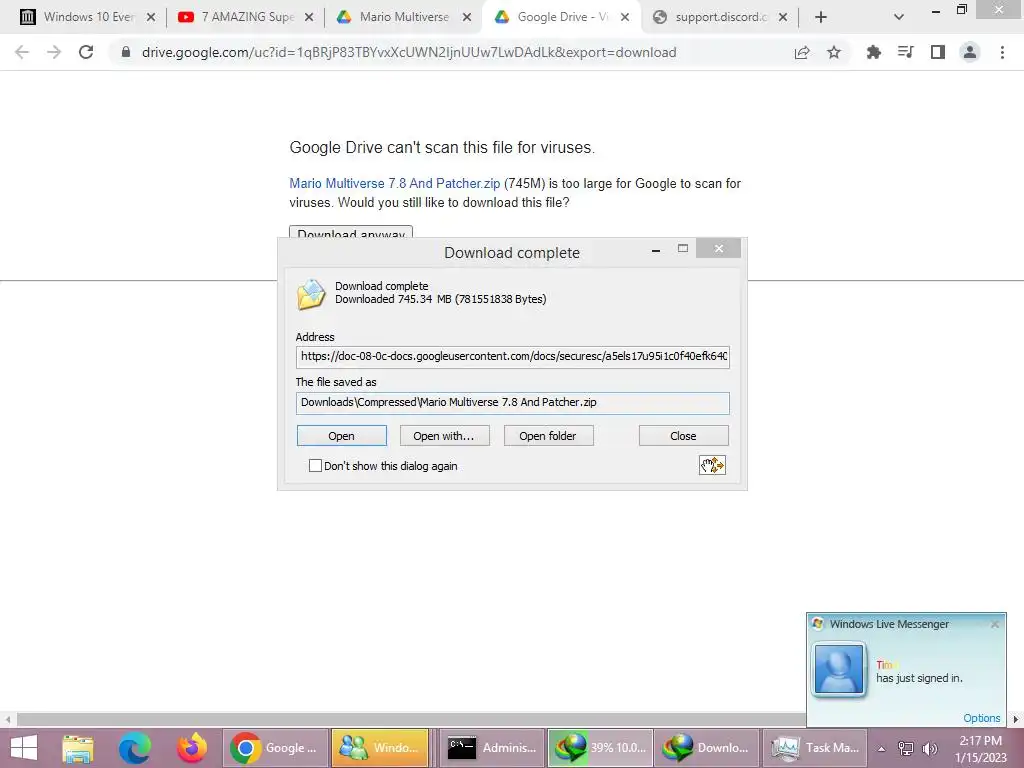Launch Firefox from taskbar
The width and height of the screenshot is (1024, 768).
coord(192,748)
